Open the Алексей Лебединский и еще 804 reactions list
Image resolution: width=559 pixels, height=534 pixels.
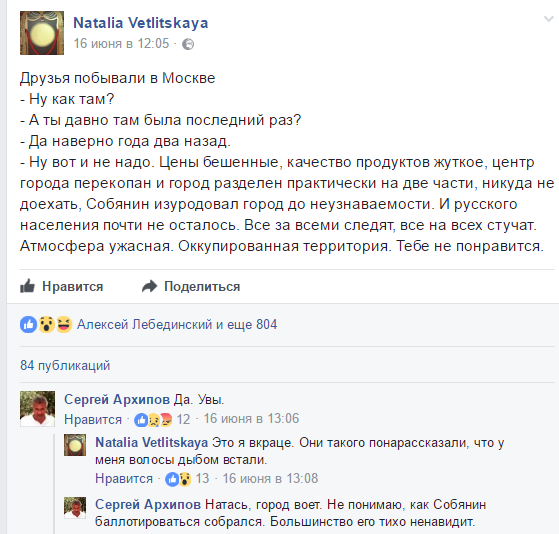pos(177,324)
